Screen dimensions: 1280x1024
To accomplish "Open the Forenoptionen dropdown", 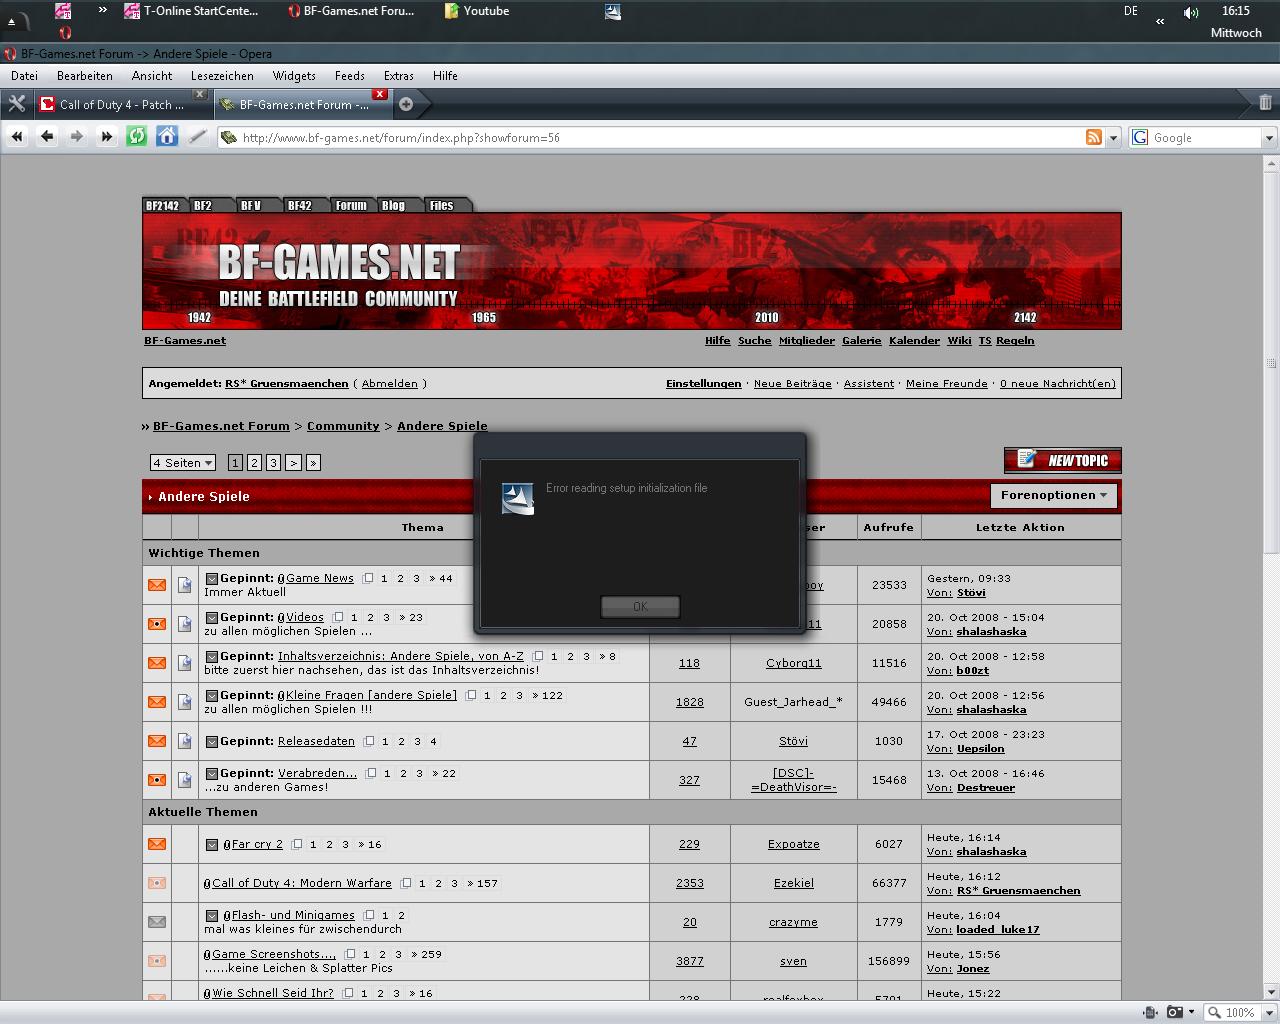I will (x=1054, y=495).
